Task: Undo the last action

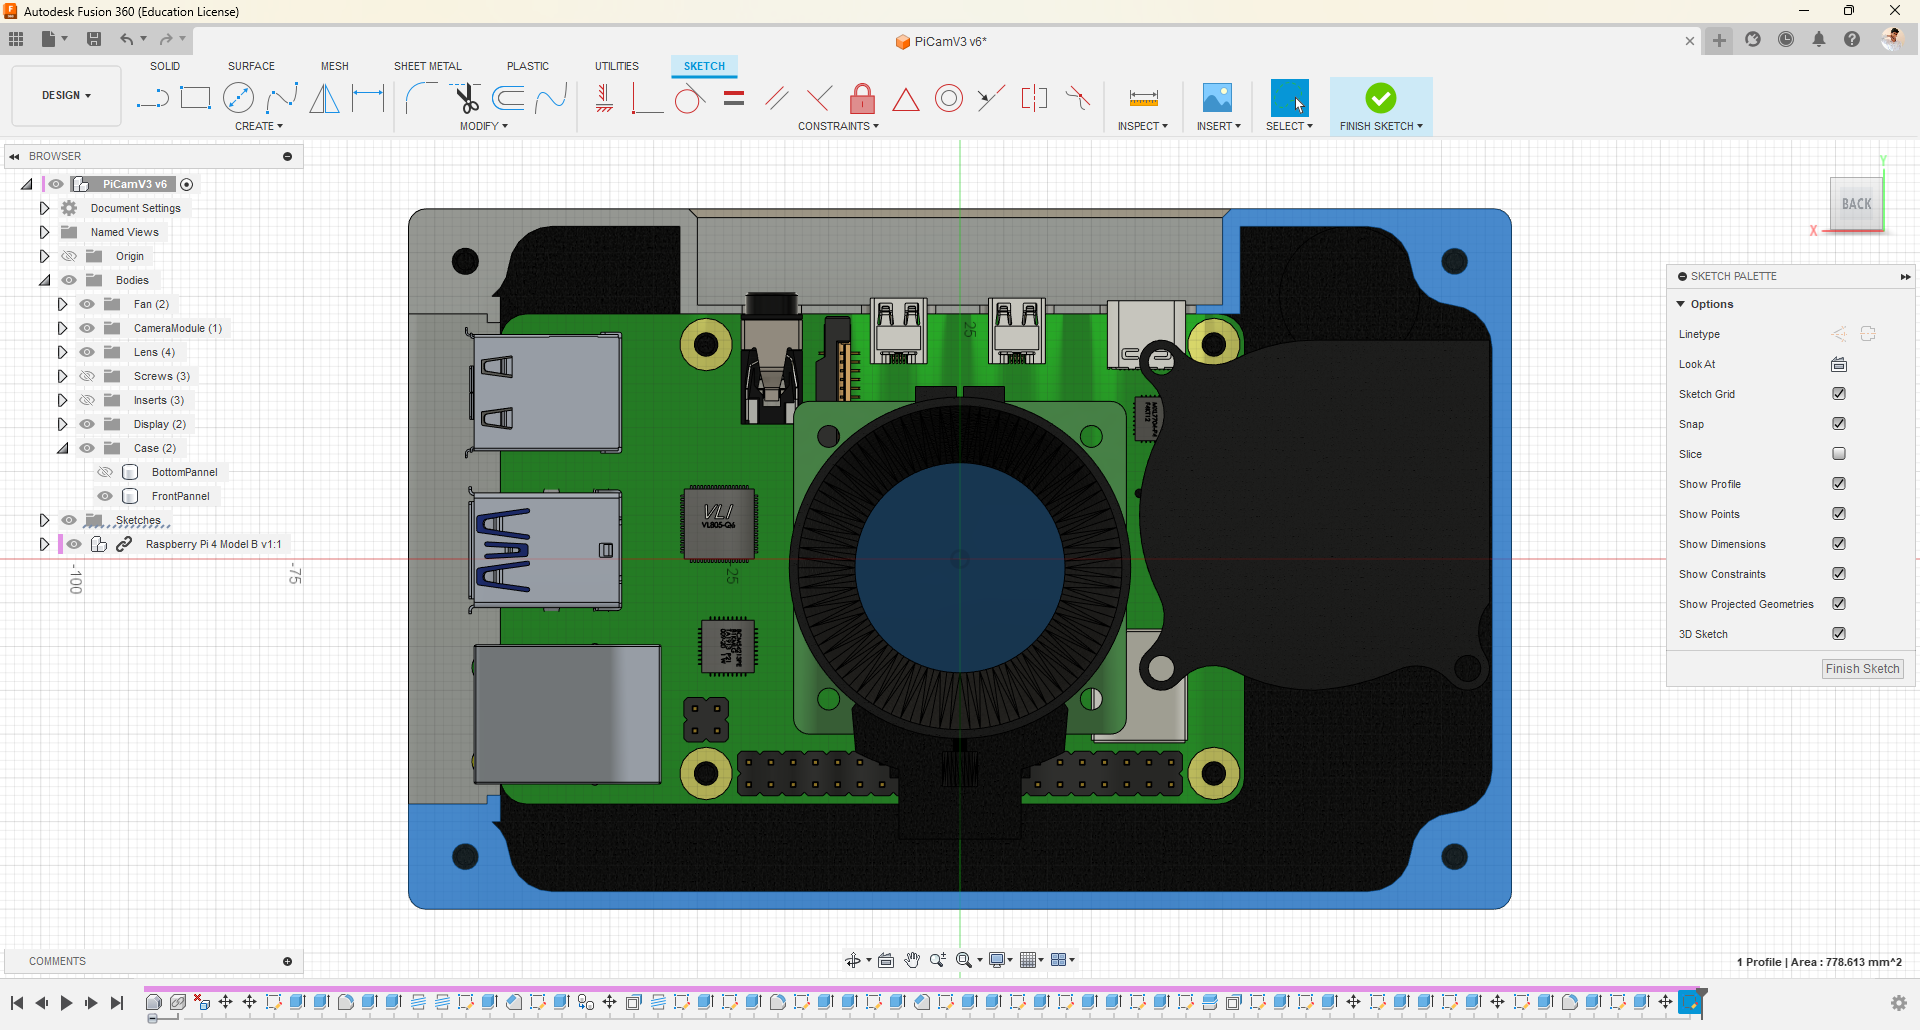Action: (x=127, y=39)
